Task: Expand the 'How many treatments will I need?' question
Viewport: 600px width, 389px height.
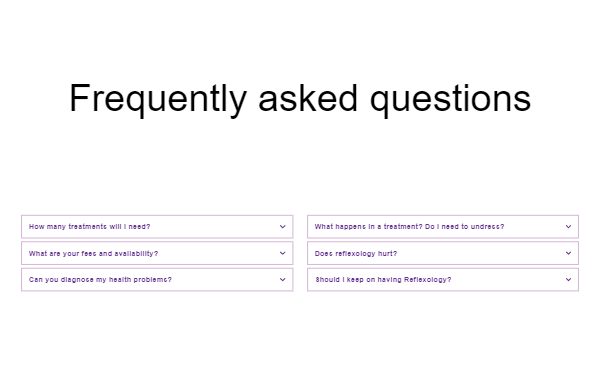Action: [90, 226]
